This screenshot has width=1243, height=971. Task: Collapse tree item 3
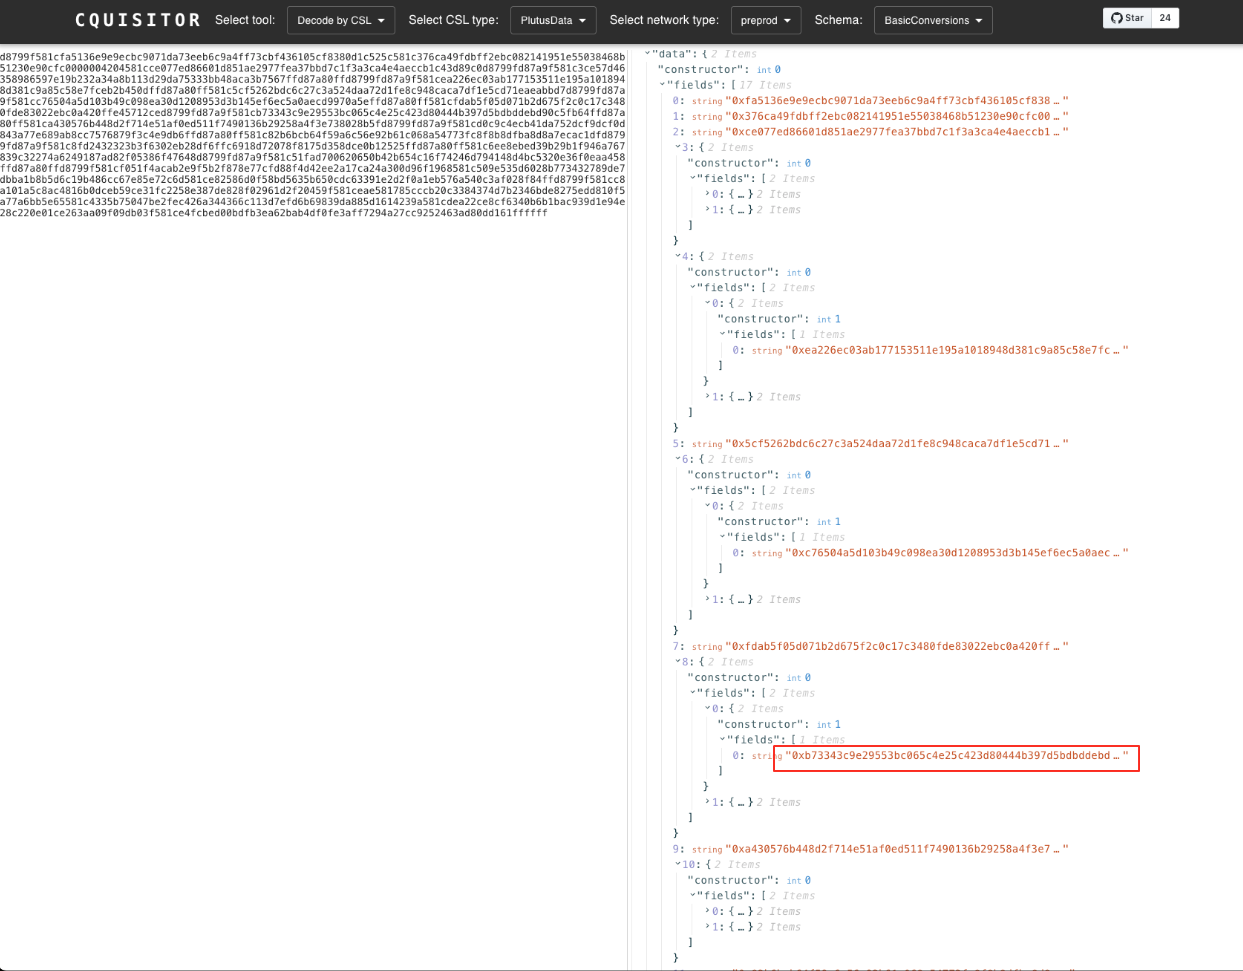tap(678, 147)
